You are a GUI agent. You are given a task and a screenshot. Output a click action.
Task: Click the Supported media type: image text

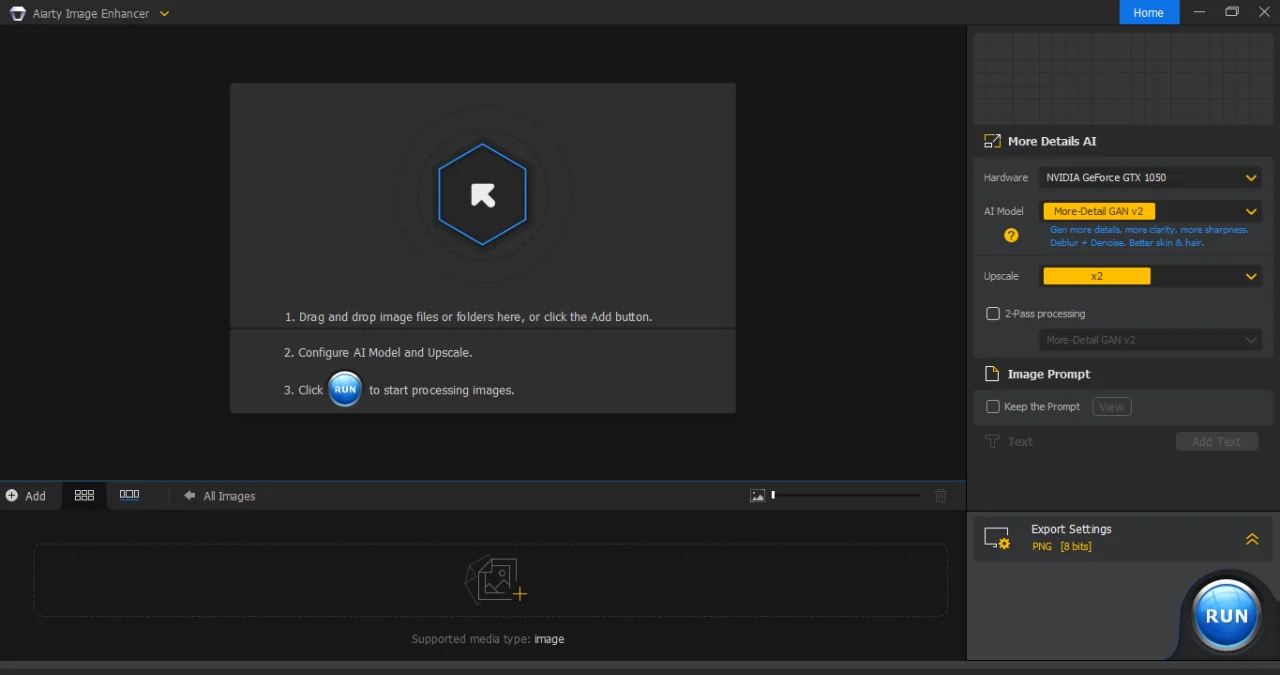point(488,639)
